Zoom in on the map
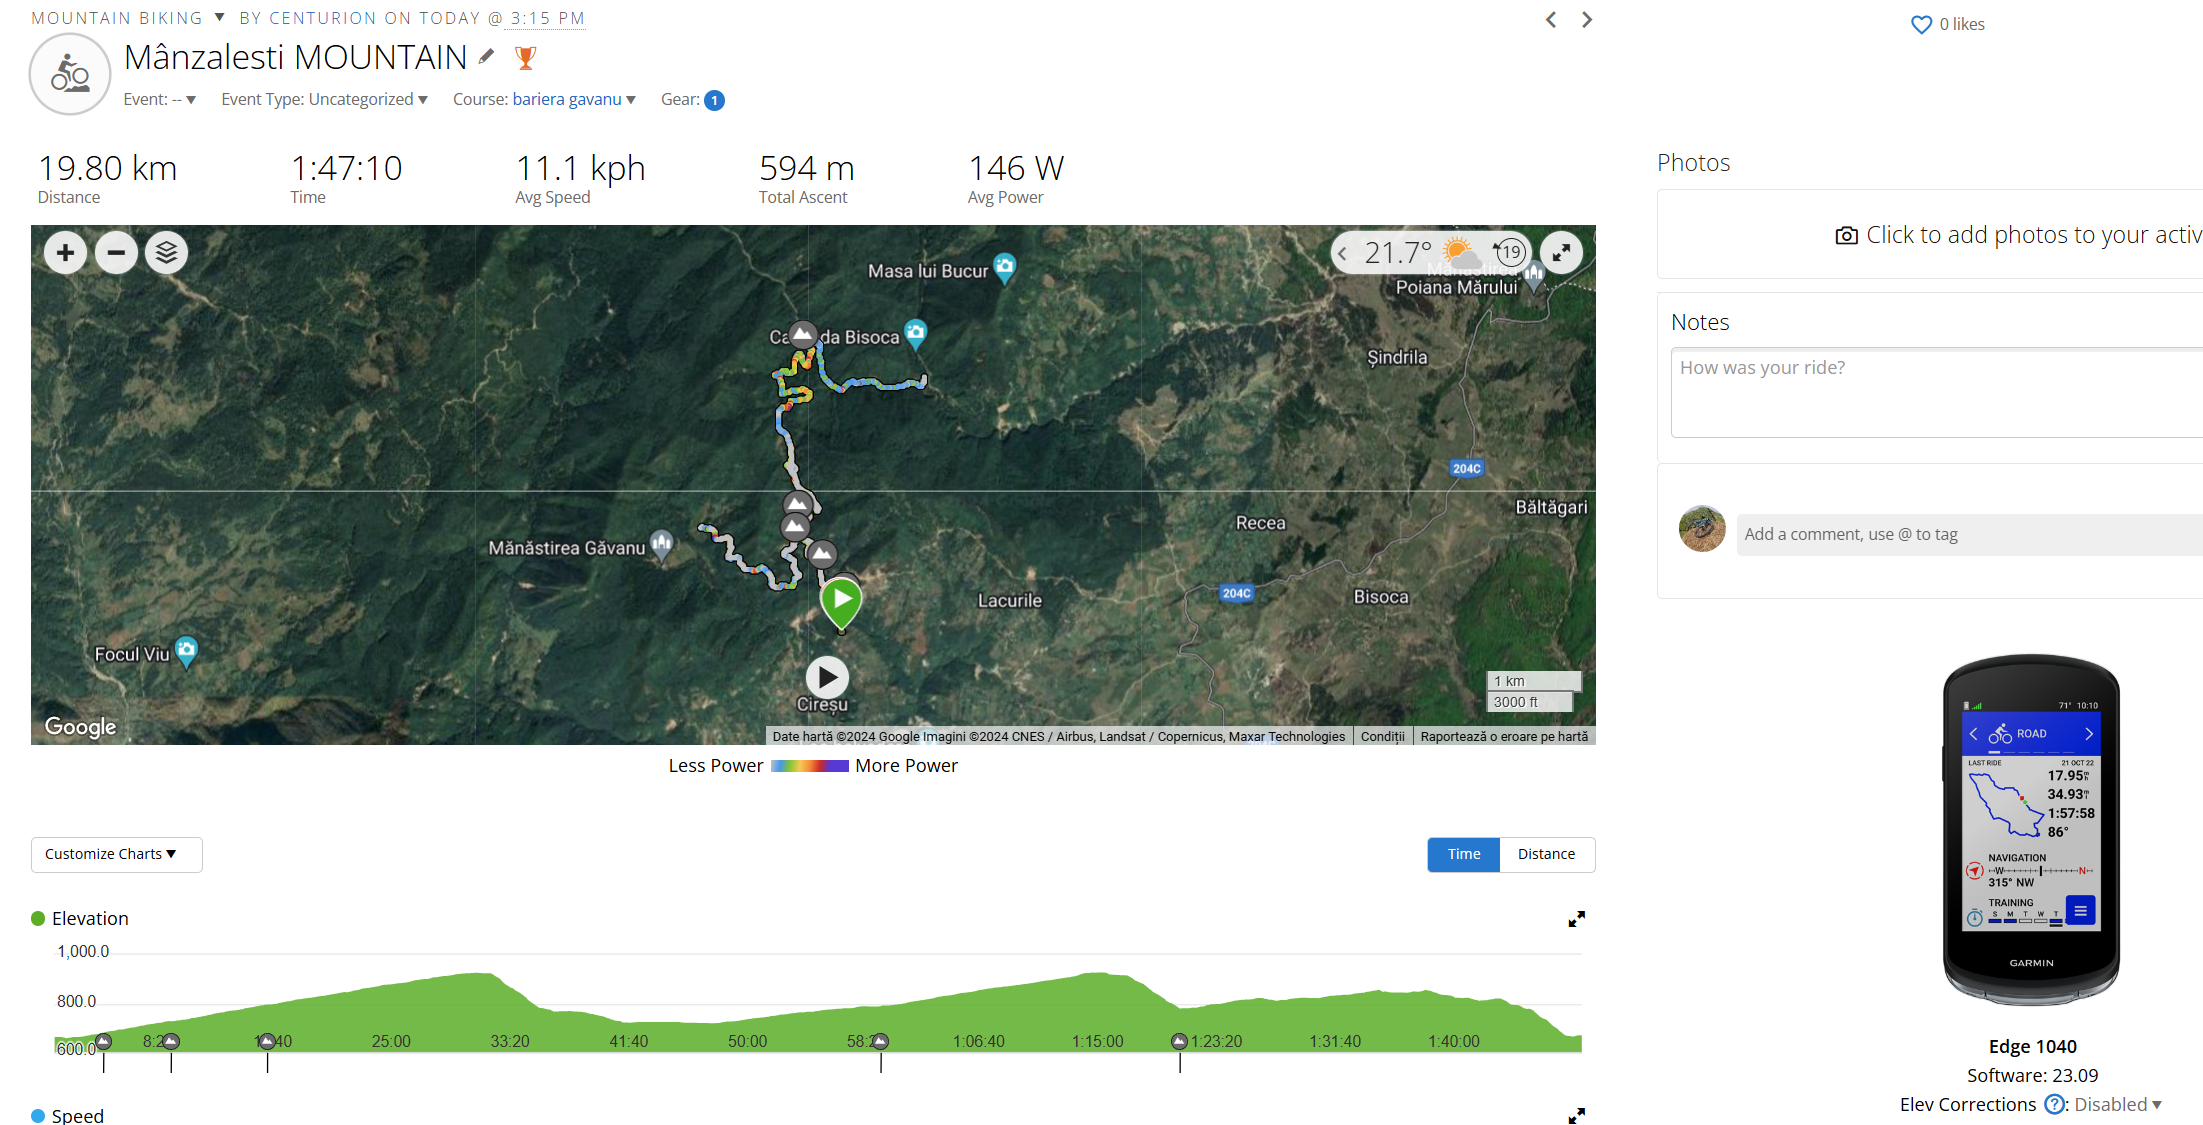Screen dimensions: 2203x1125 [x=66, y=253]
